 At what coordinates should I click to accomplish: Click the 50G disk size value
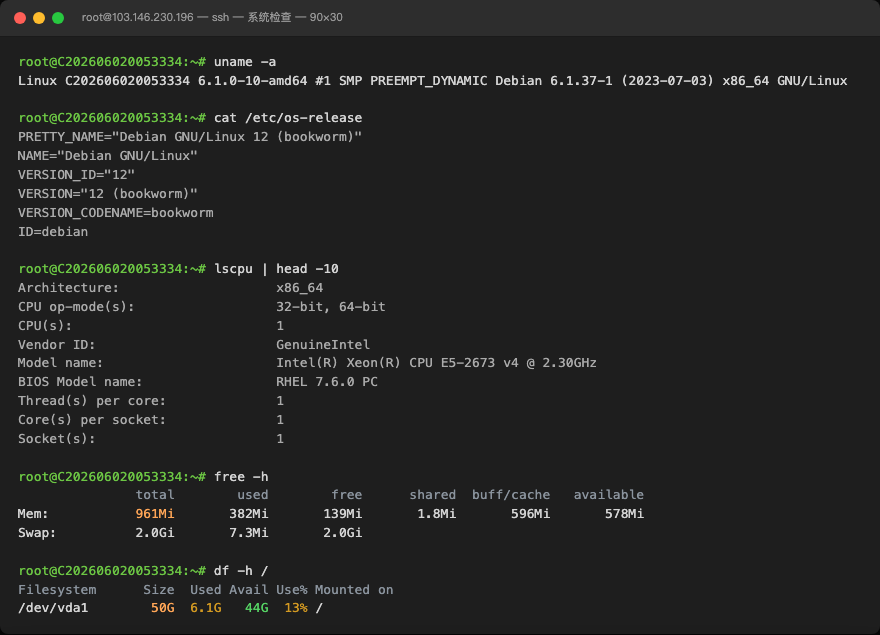pyautogui.click(x=163, y=608)
